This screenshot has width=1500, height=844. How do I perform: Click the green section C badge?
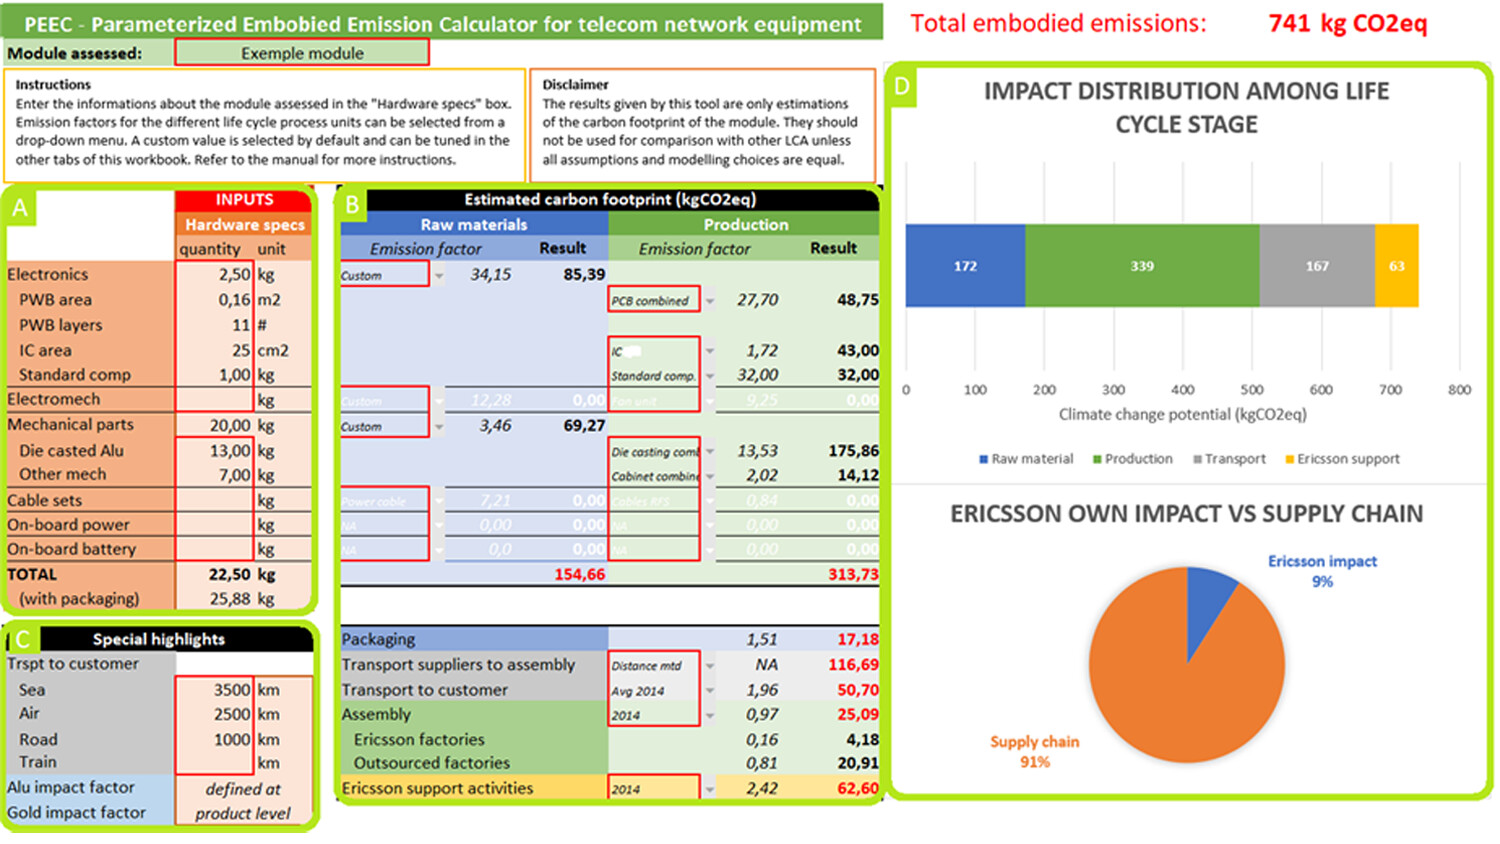(22, 639)
